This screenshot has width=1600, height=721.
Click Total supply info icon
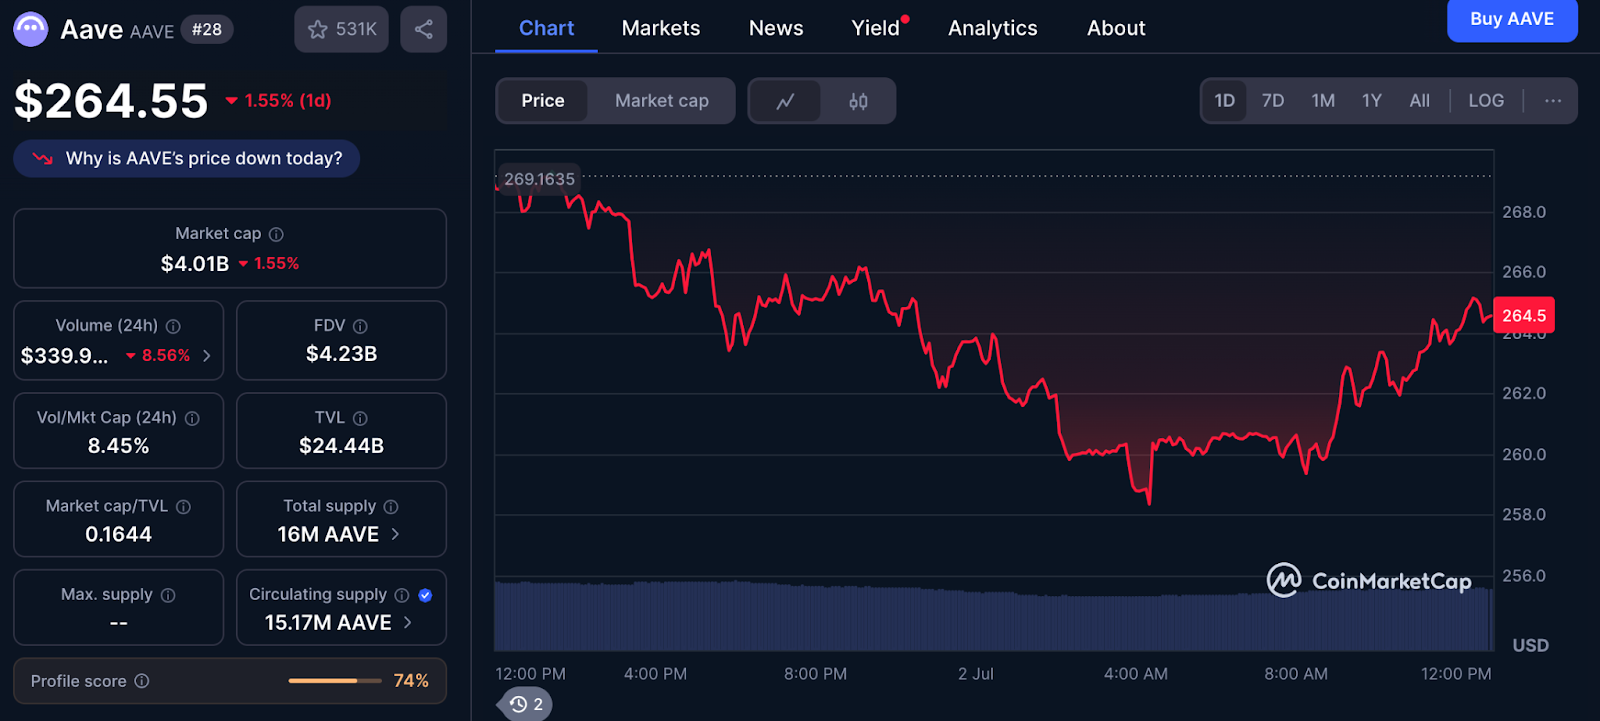coord(391,507)
